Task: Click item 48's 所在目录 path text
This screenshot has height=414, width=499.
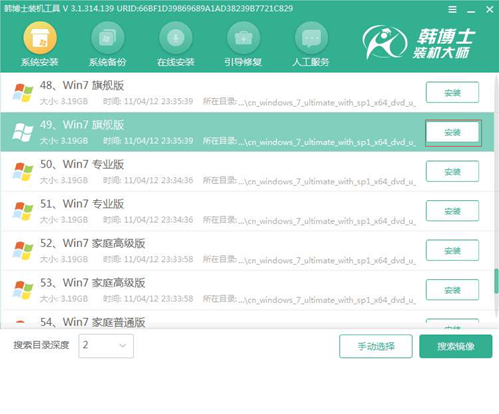Action: pyautogui.click(x=309, y=102)
